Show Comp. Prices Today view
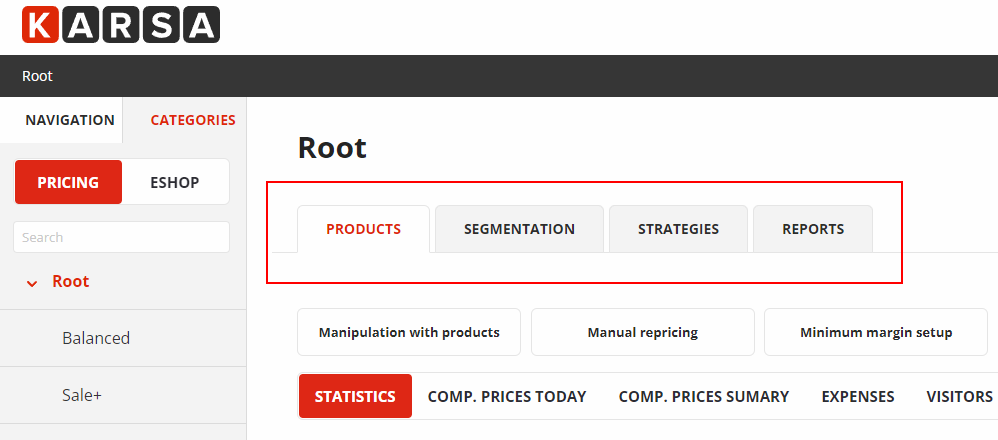This screenshot has width=998, height=440. tap(507, 397)
